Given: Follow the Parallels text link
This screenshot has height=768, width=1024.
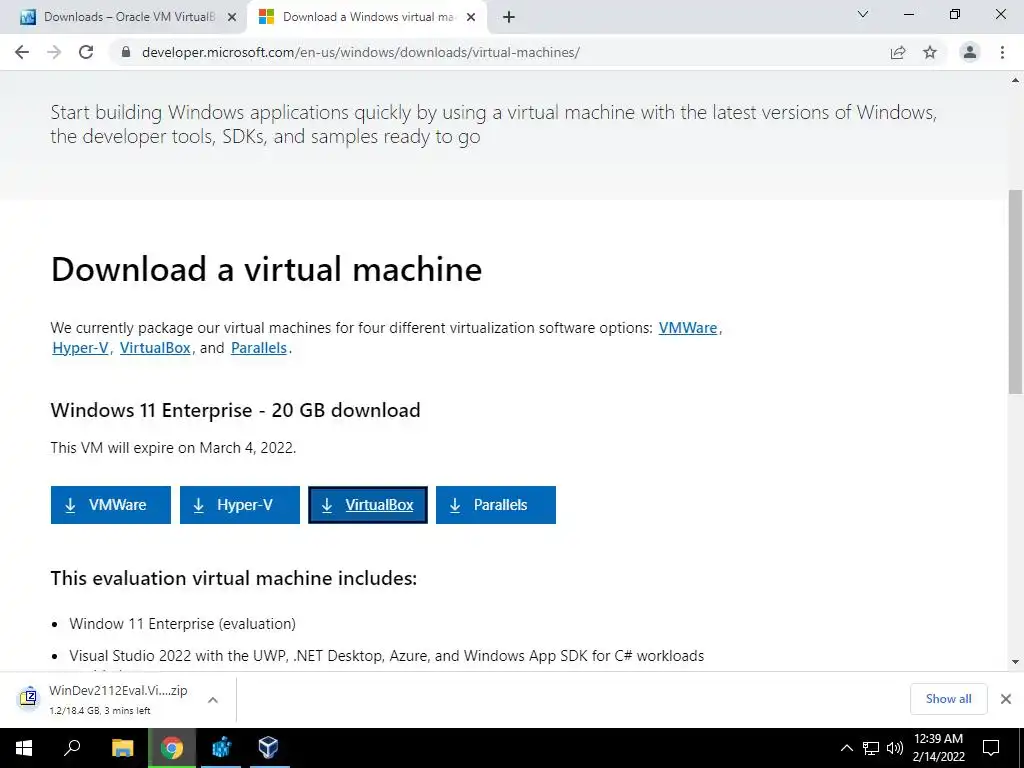Looking at the screenshot, I should [259, 348].
